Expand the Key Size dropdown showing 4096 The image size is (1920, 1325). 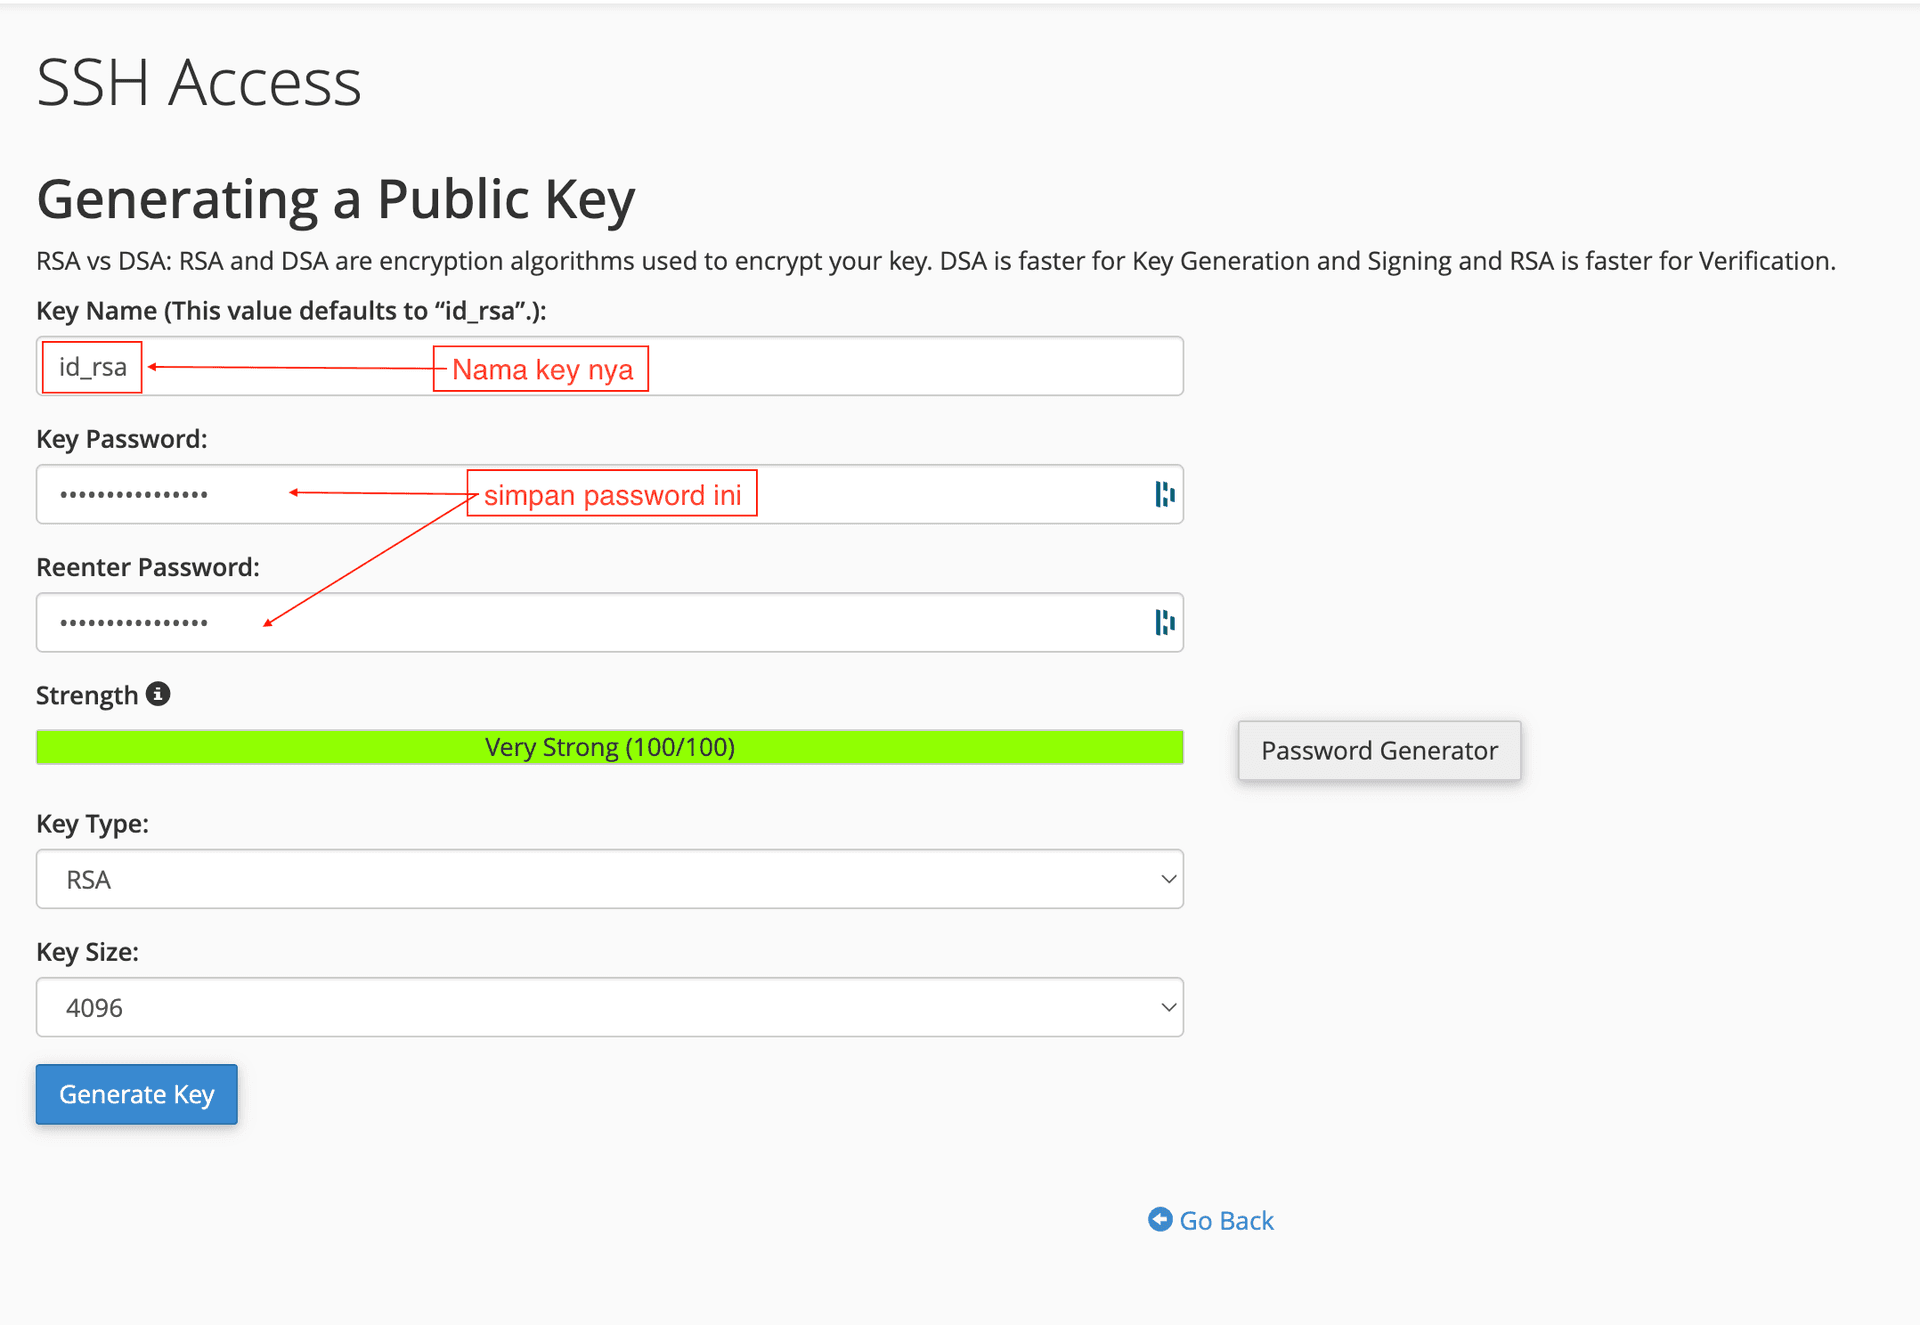(x=609, y=1007)
